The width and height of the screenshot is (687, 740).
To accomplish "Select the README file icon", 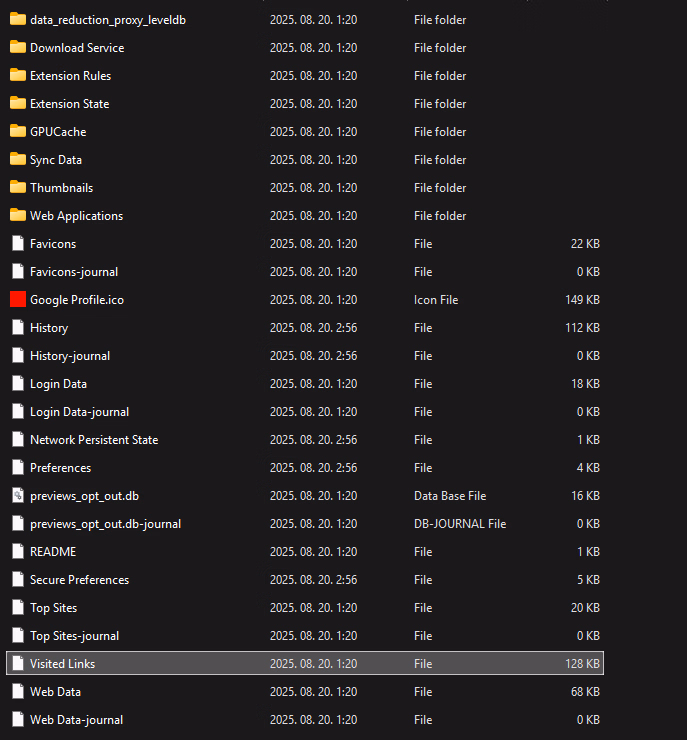I will click(x=17, y=551).
